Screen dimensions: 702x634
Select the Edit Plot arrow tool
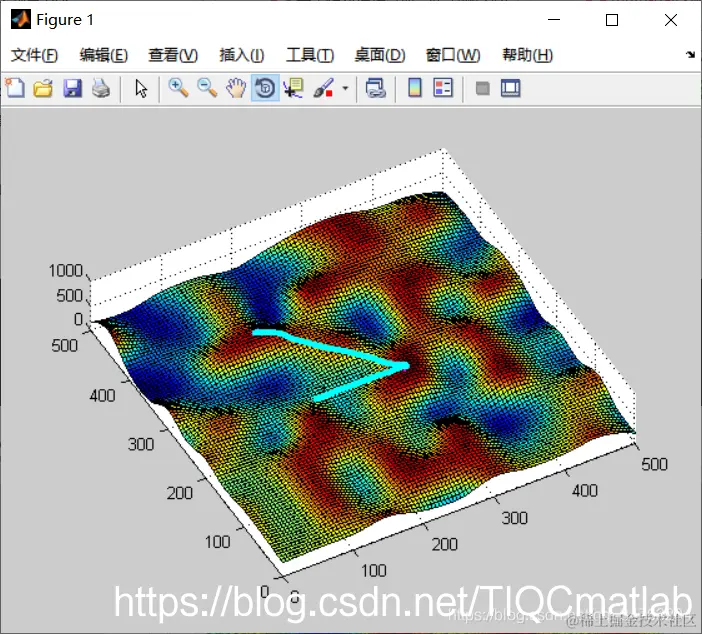141,88
